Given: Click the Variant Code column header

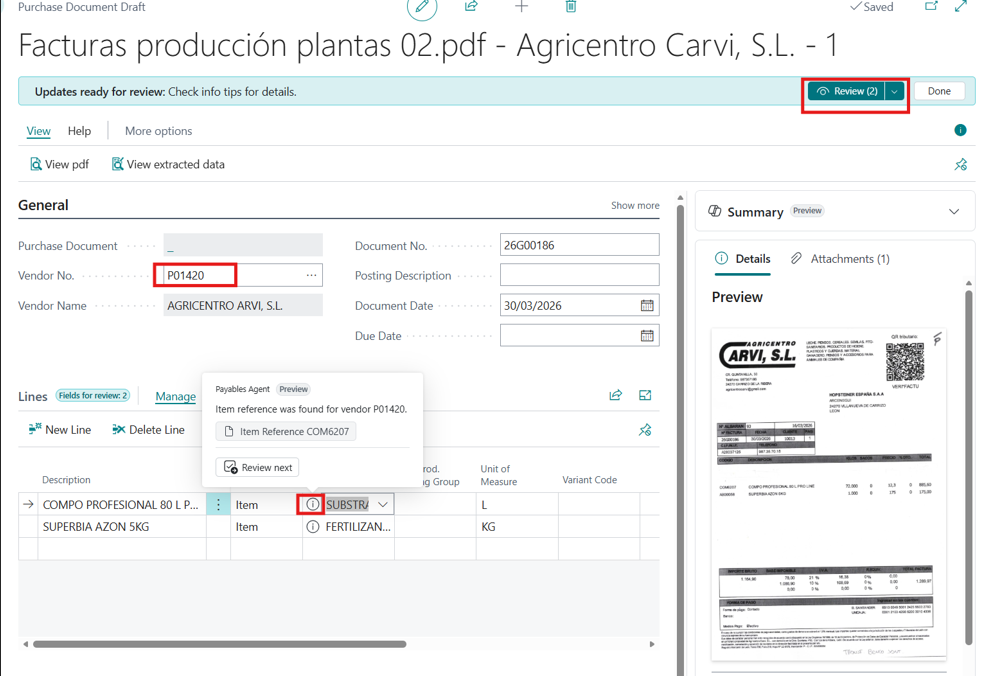Looking at the screenshot, I should (589, 480).
